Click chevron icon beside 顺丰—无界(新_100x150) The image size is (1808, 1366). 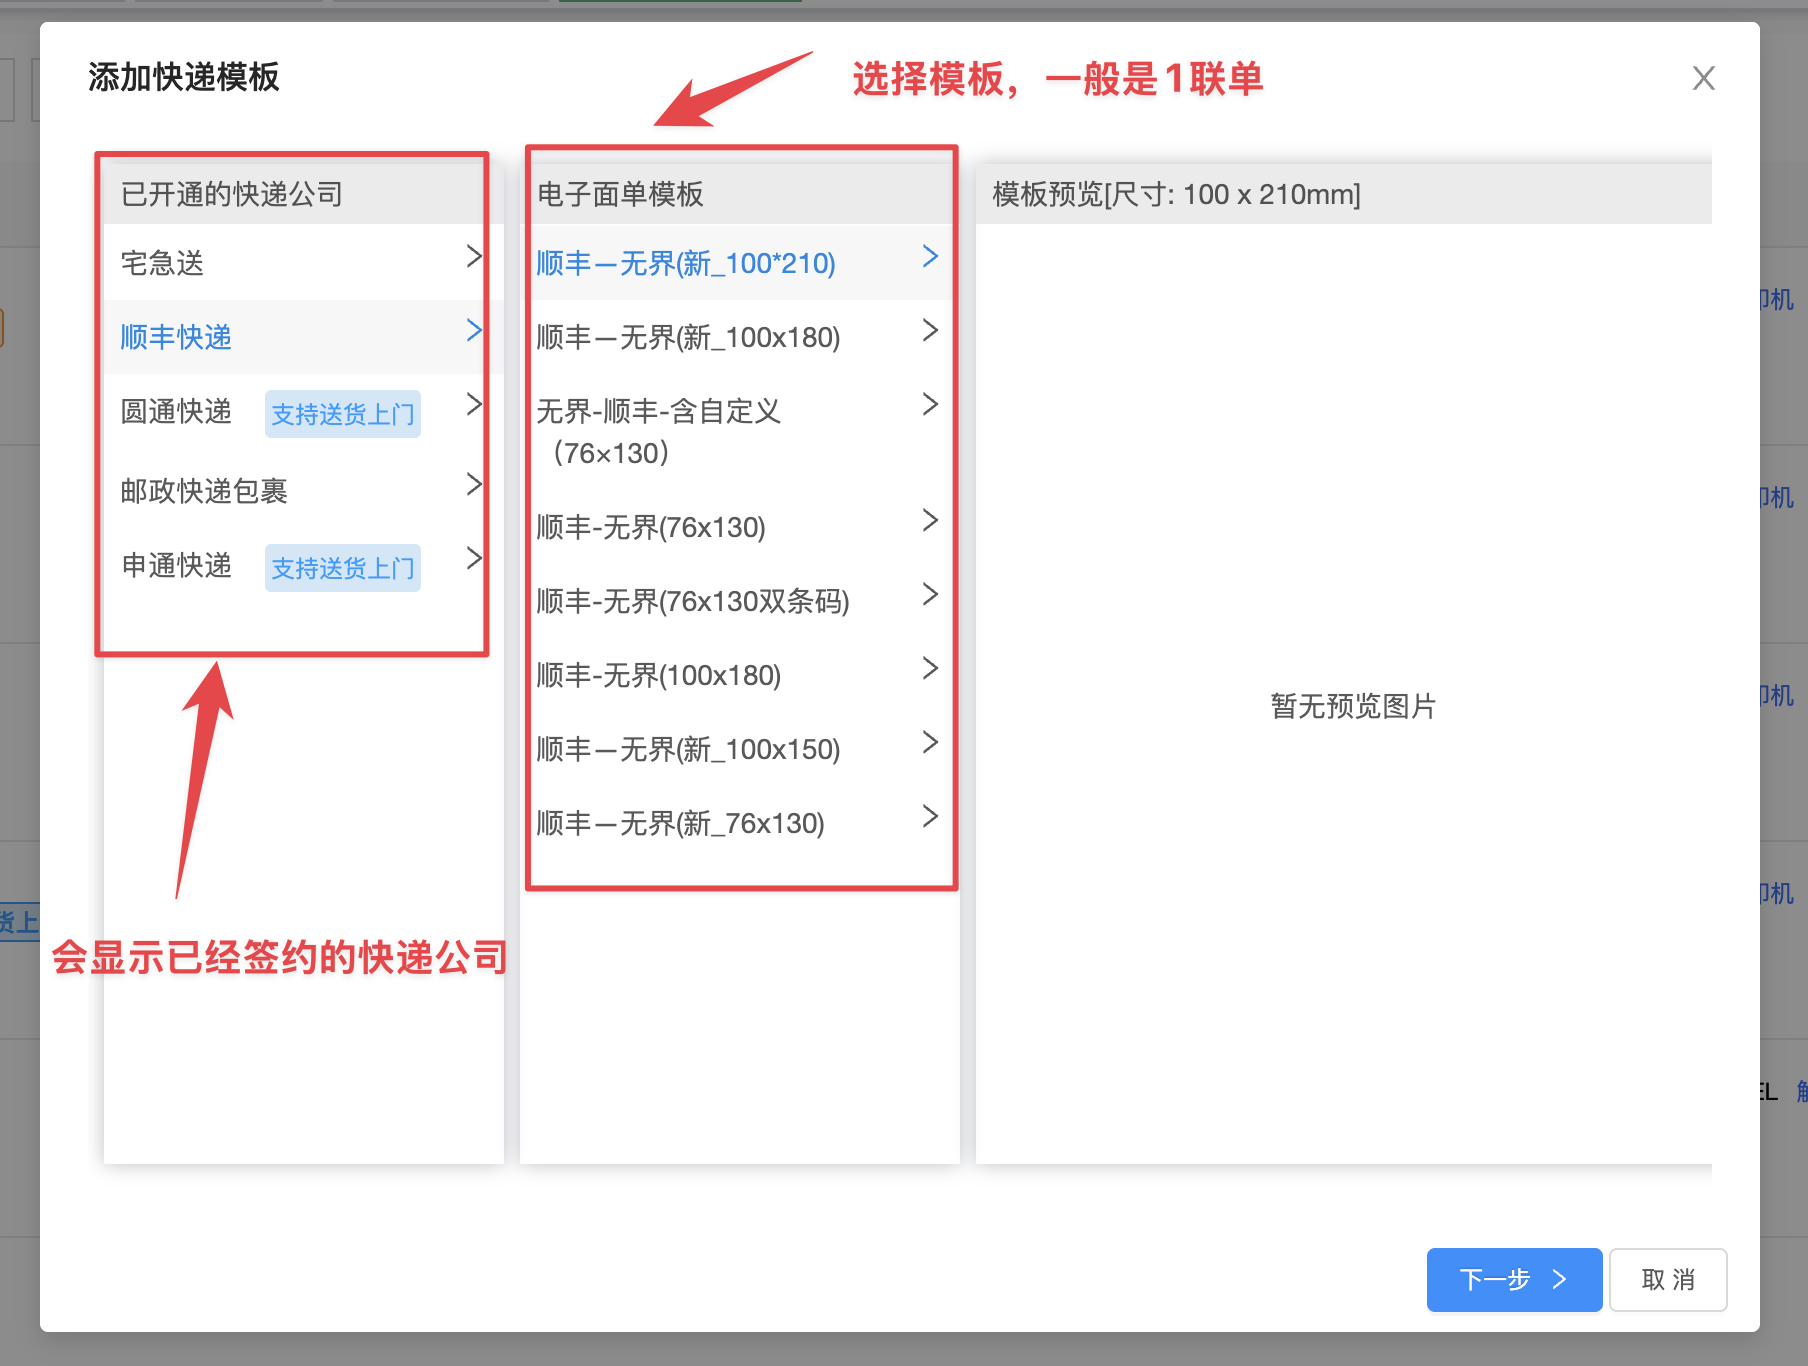[x=930, y=742]
